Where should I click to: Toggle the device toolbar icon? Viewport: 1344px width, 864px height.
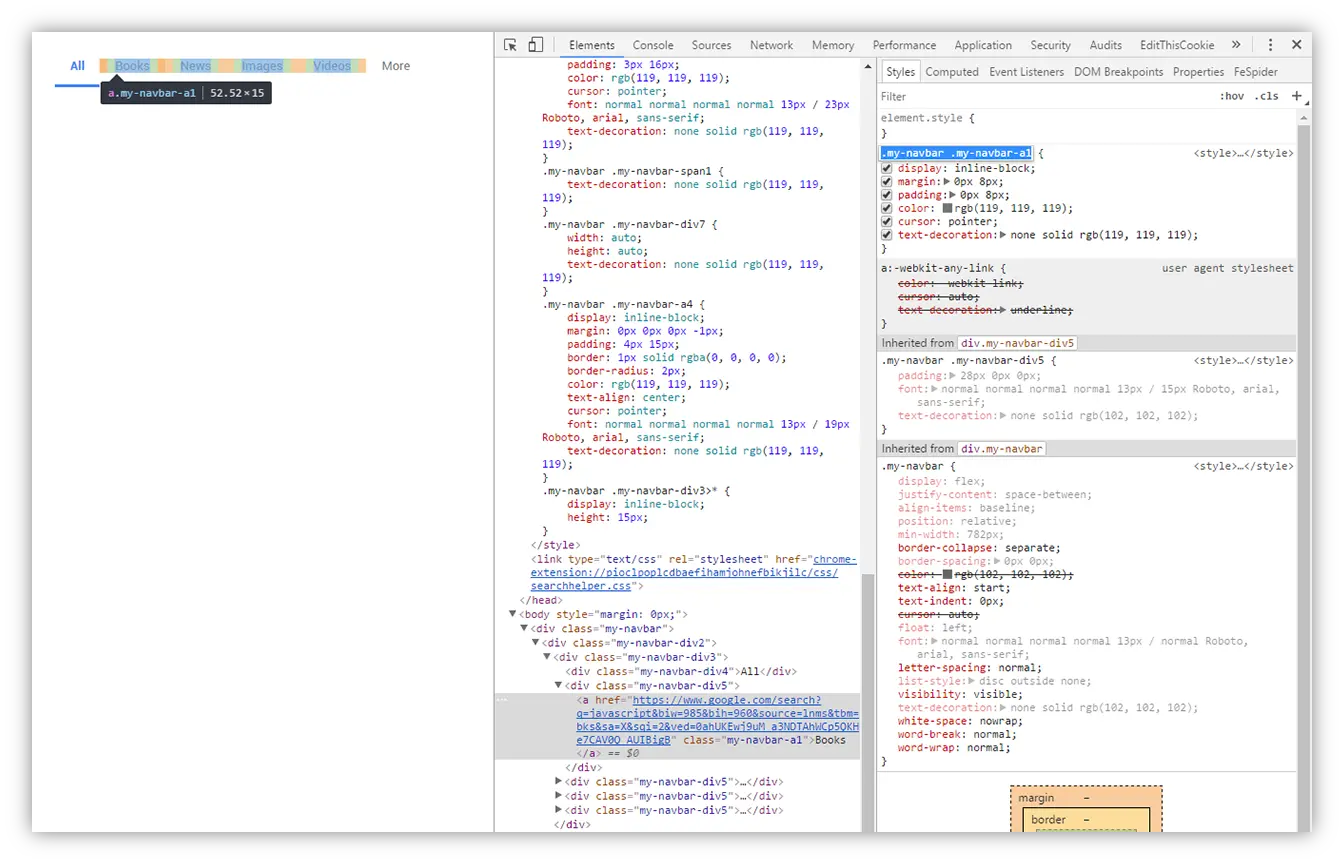click(x=535, y=45)
